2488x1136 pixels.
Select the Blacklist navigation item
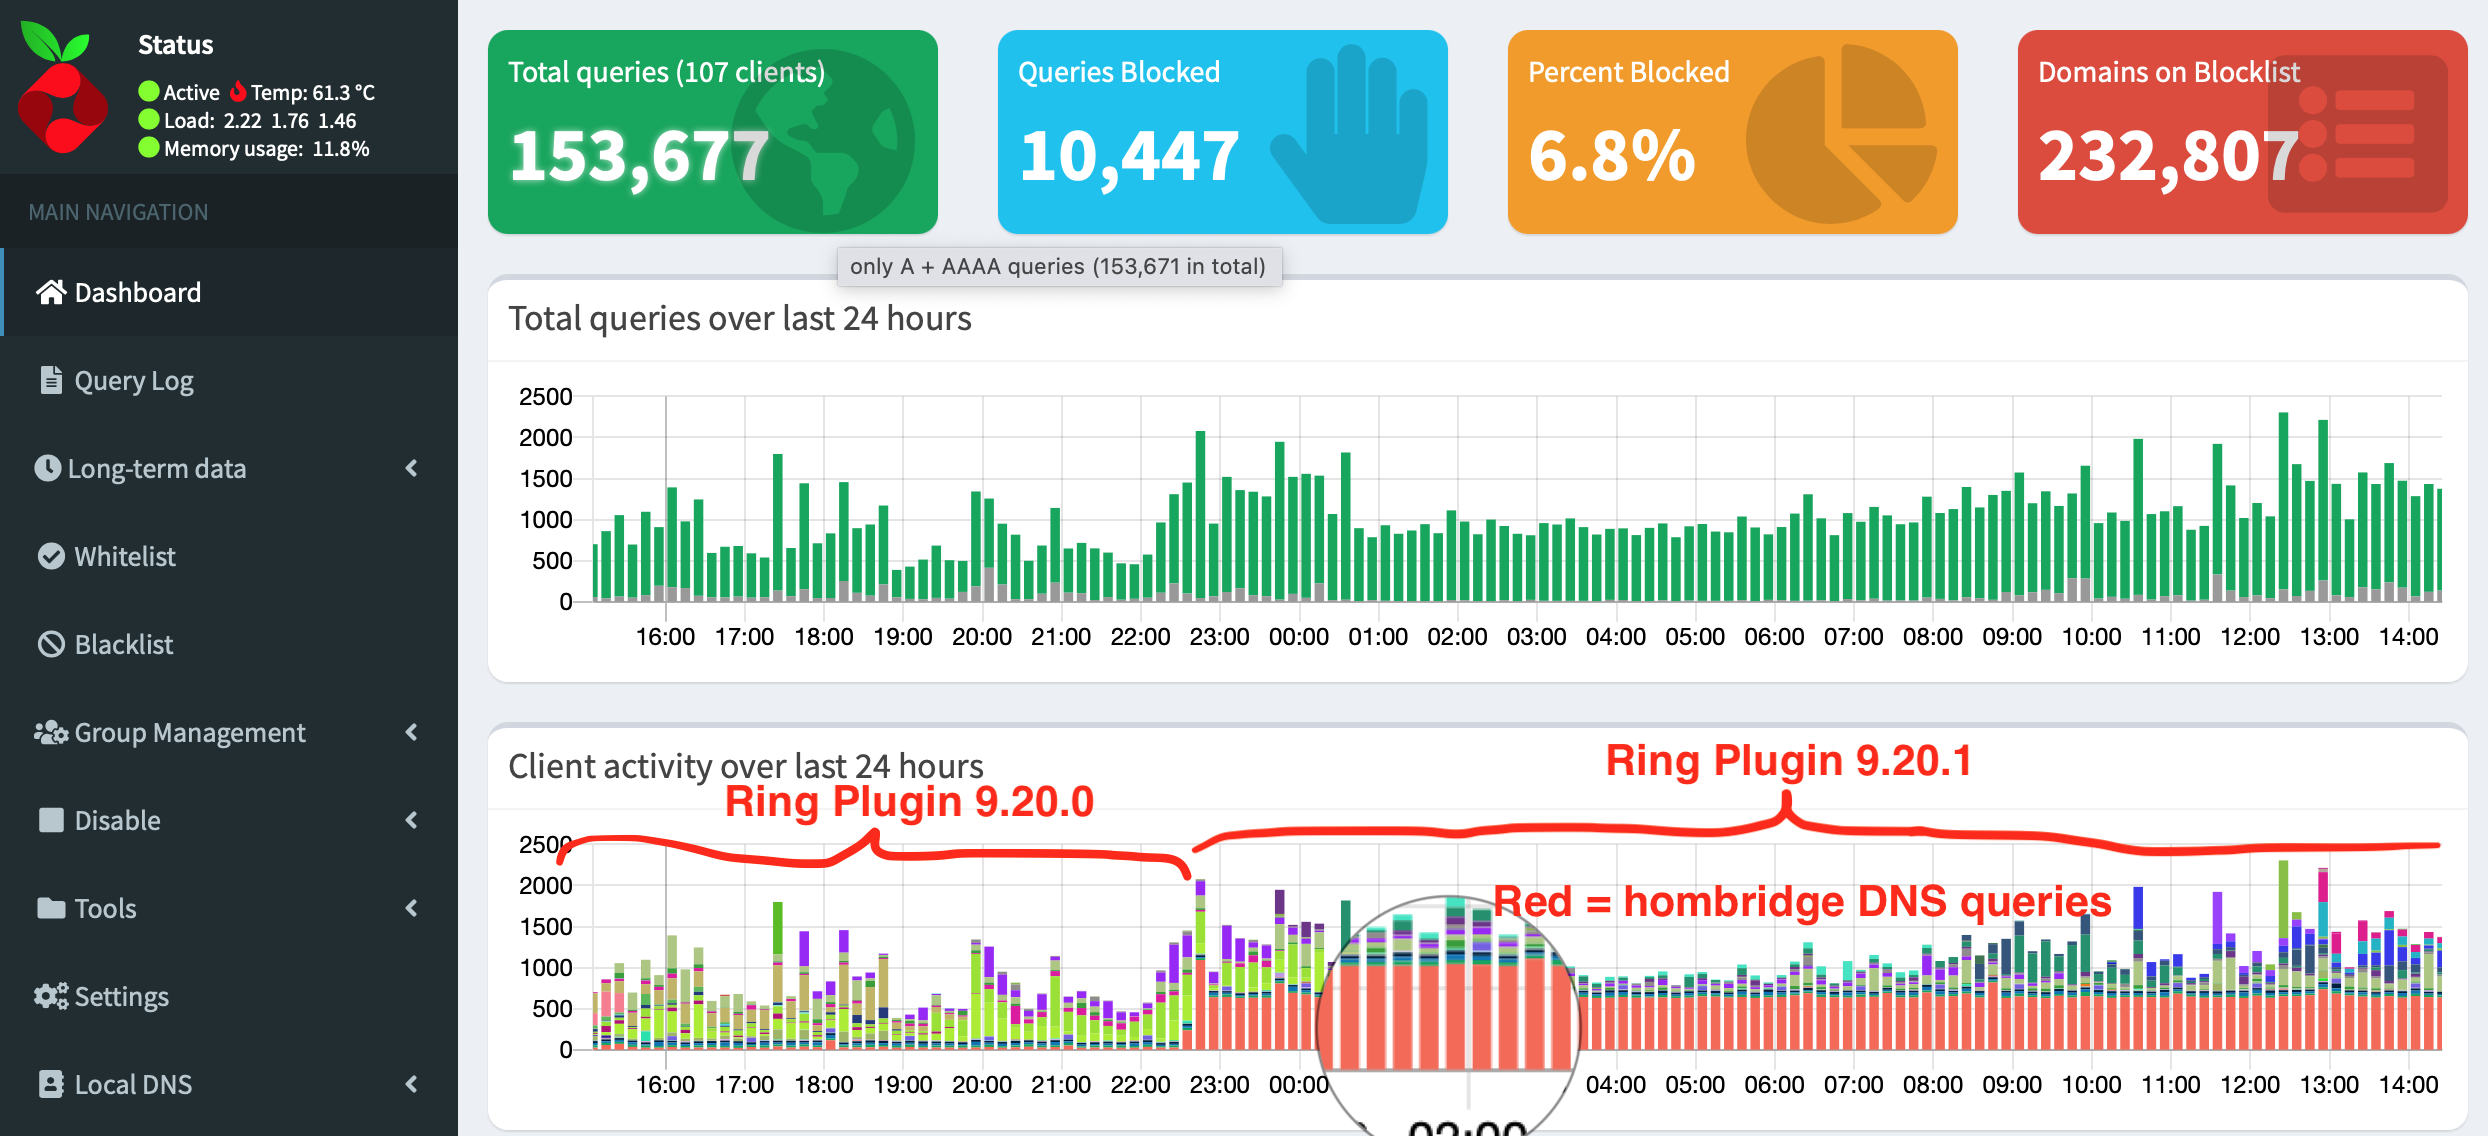pyautogui.click(x=122, y=644)
